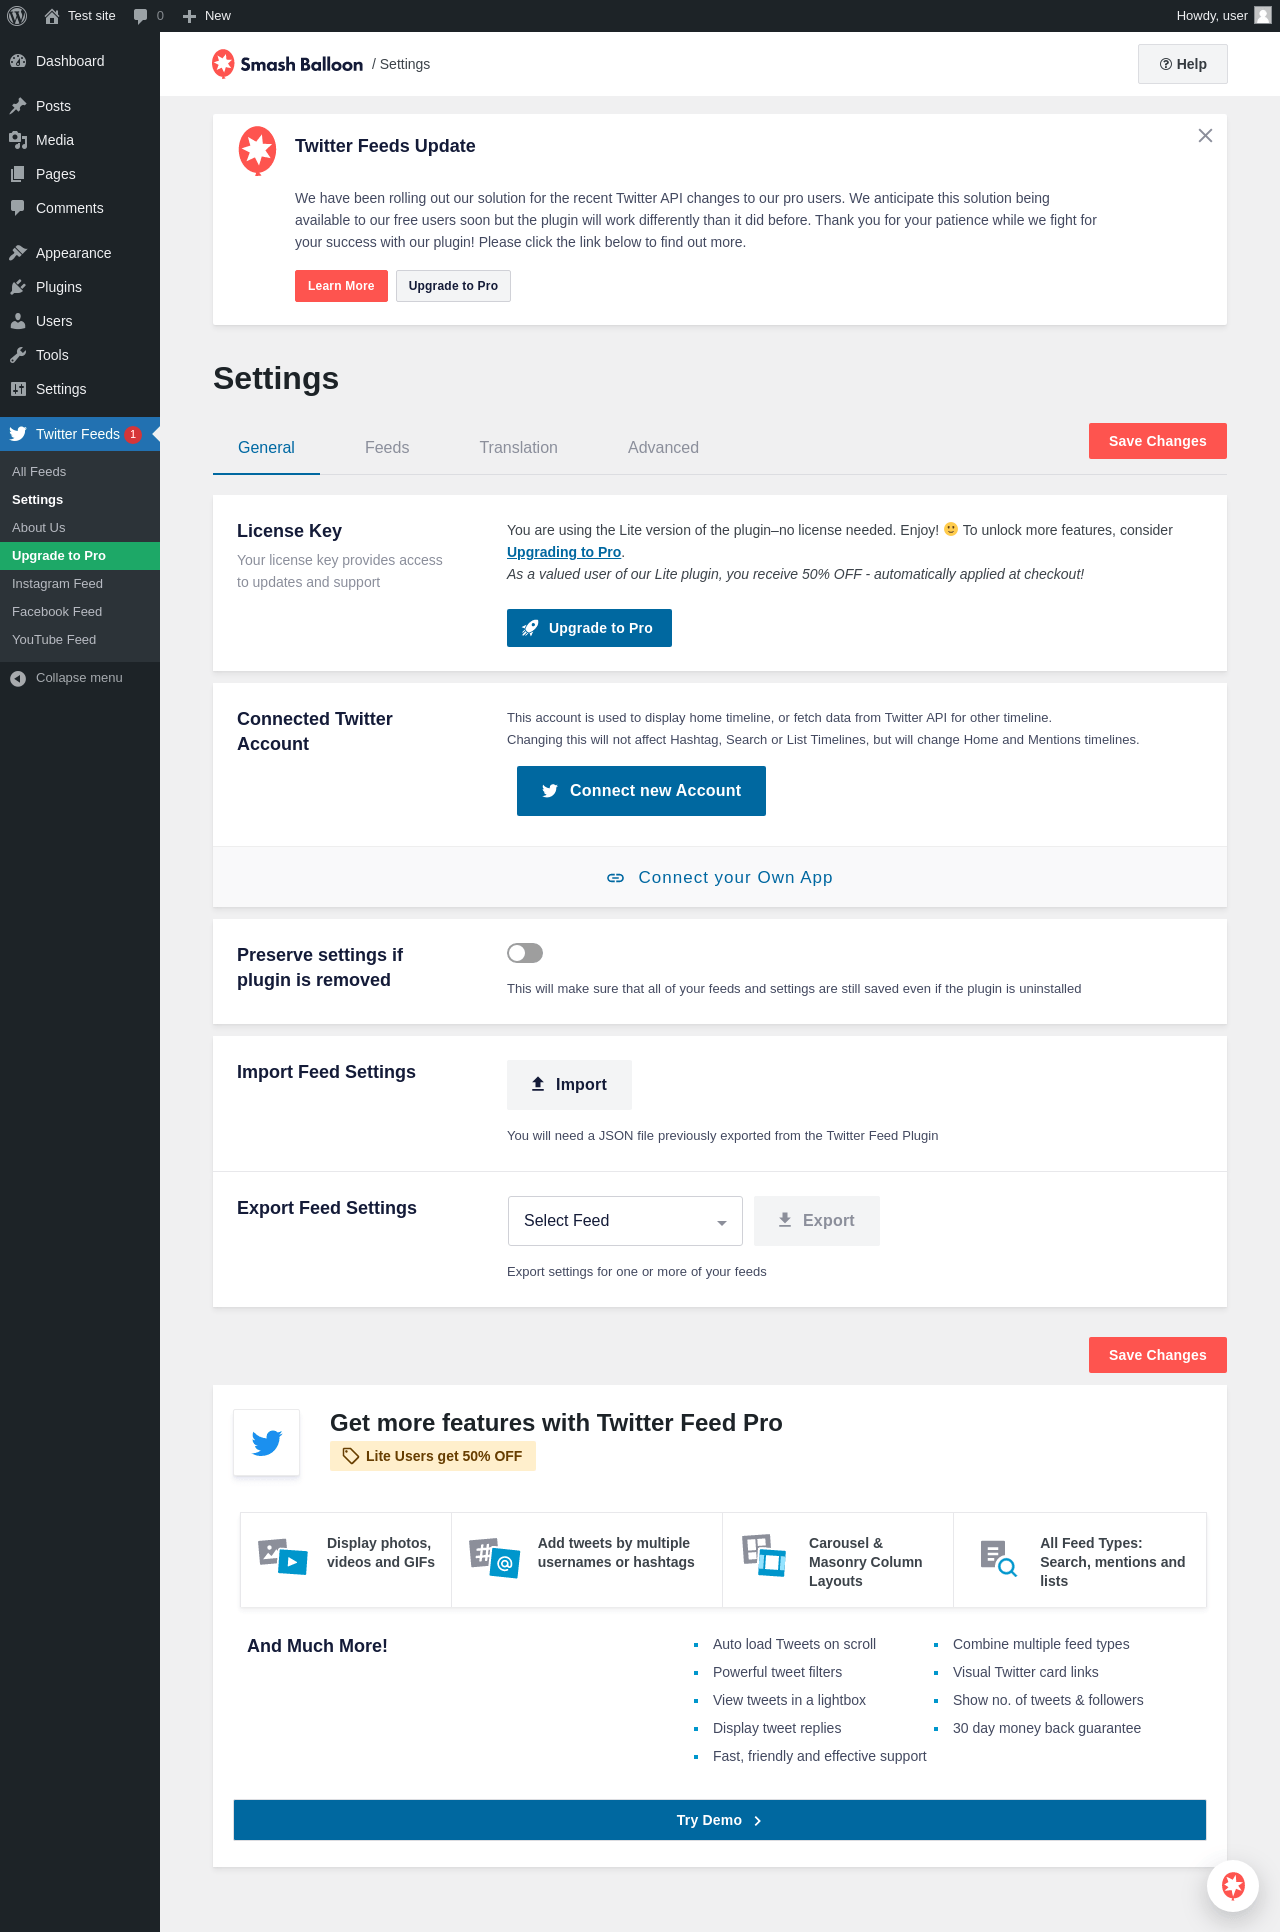Click green Upgrade to Pro sidebar item
This screenshot has height=1932, width=1280.
[x=80, y=556]
